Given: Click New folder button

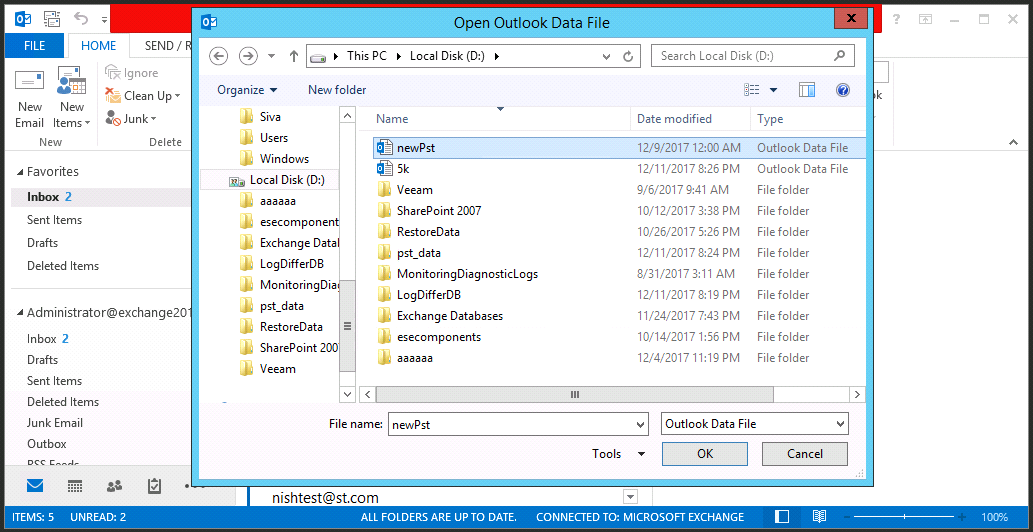Looking at the screenshot, I should (337, 90).
